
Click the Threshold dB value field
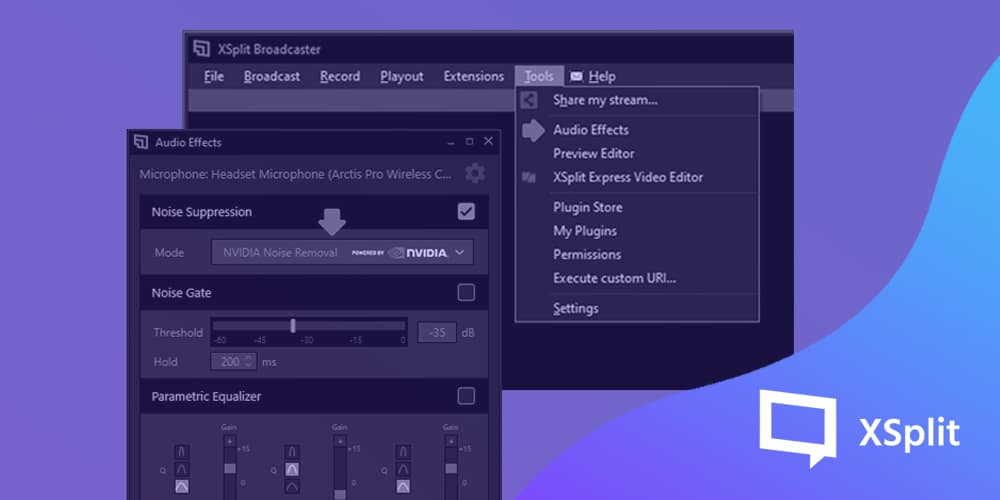tap(436, 332)
